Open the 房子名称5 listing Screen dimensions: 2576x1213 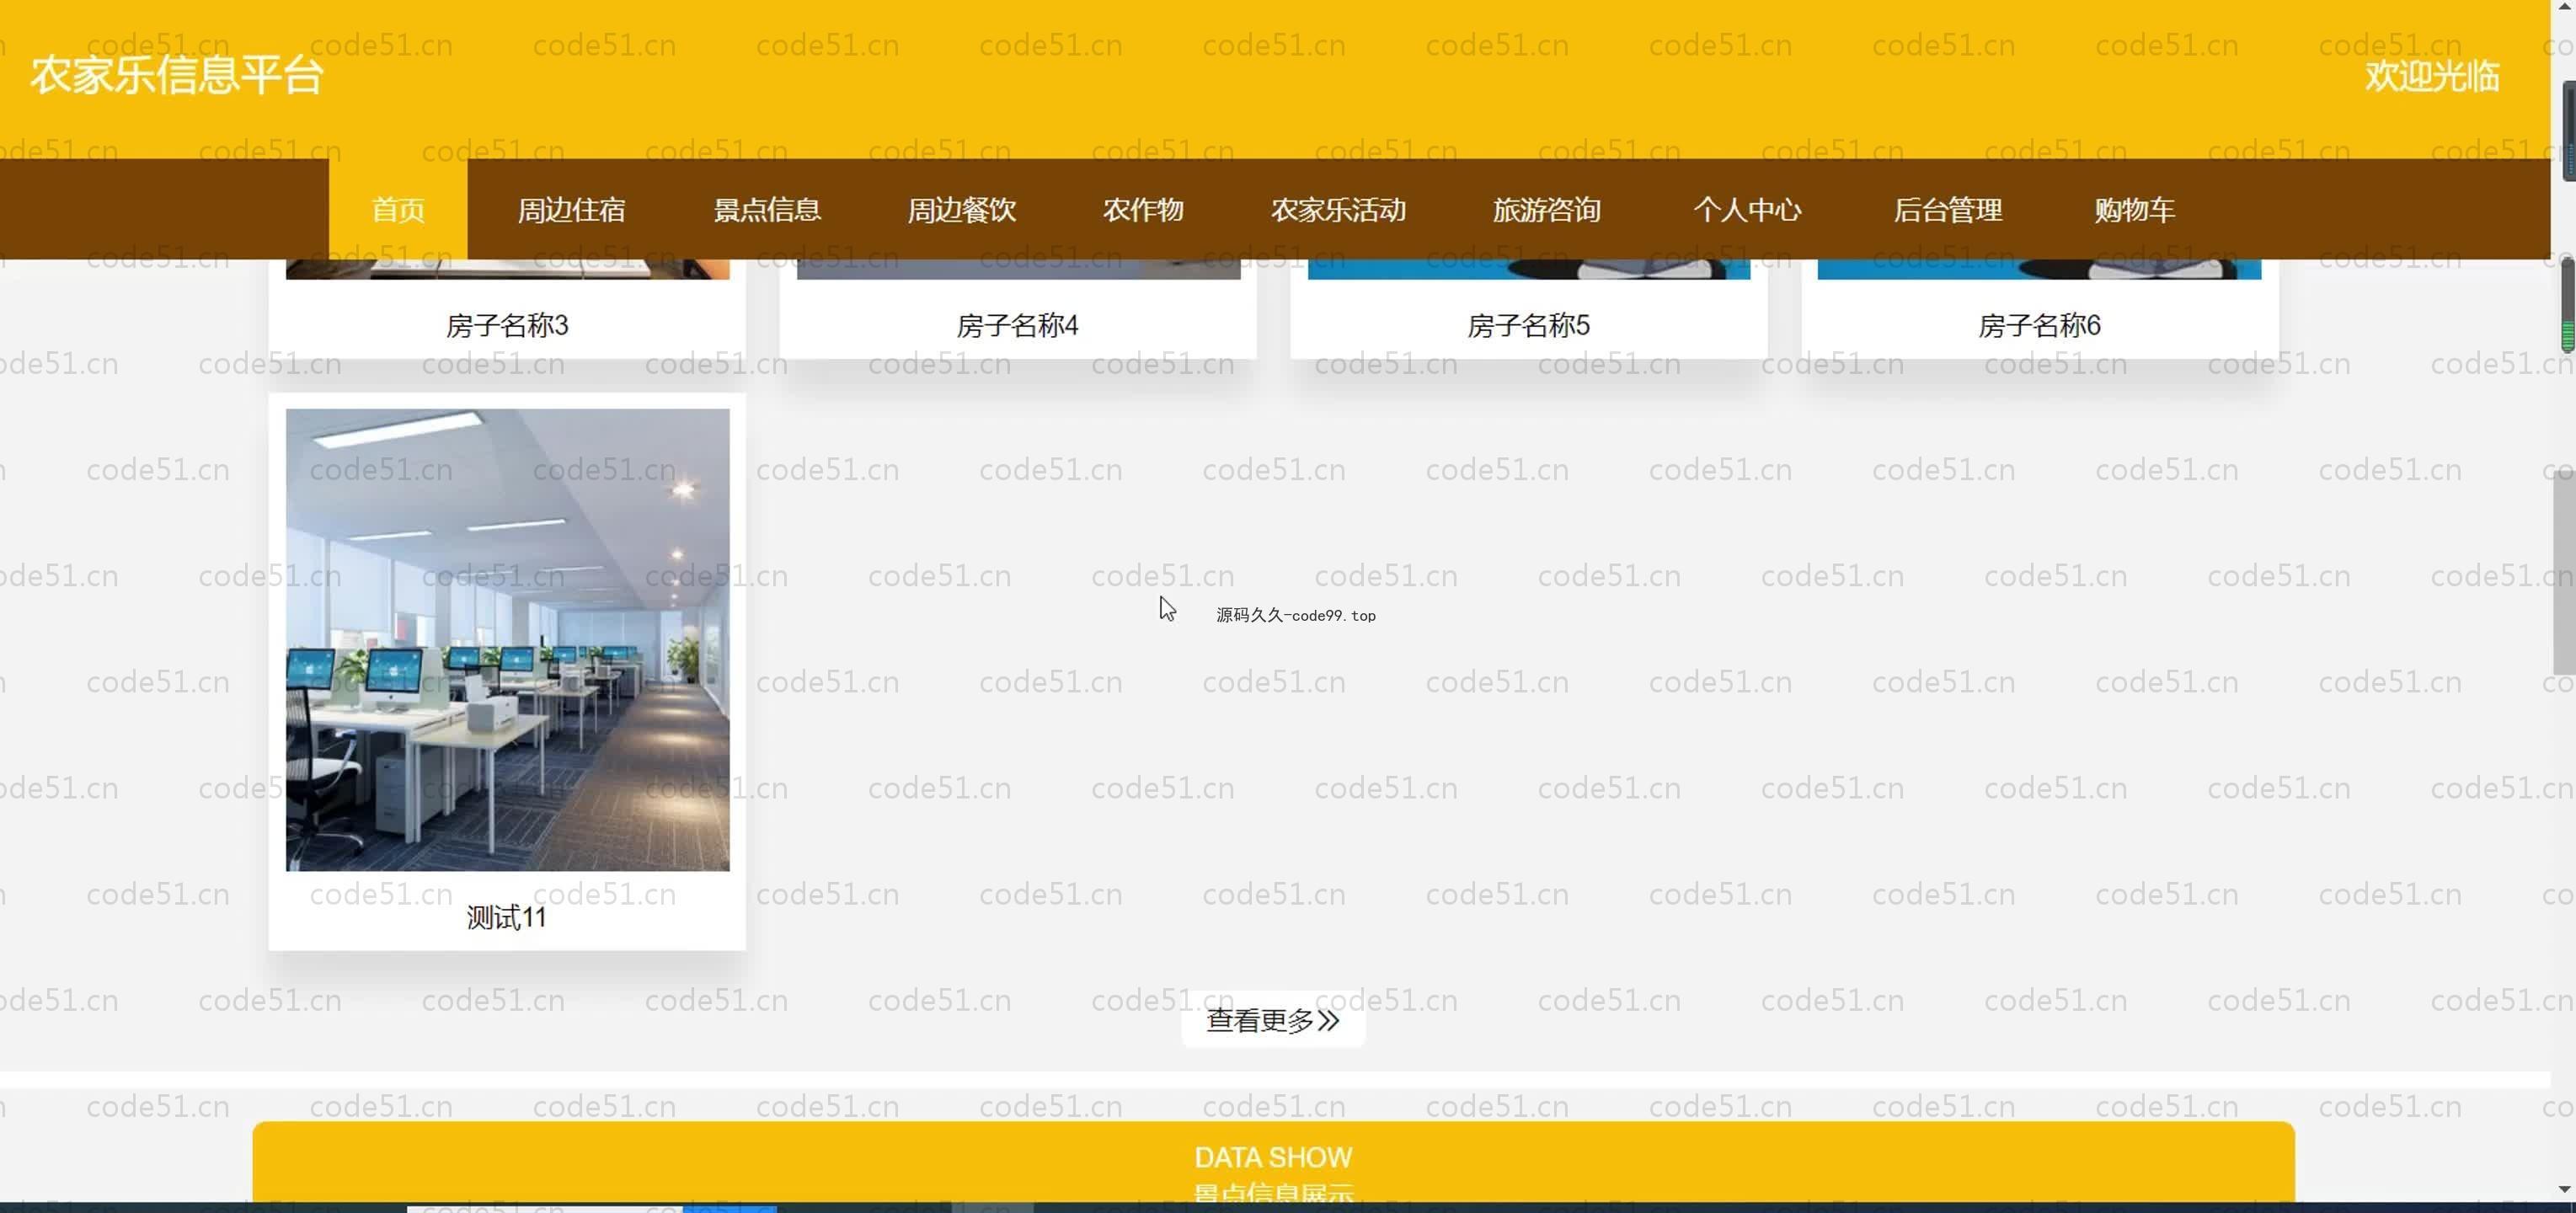pyautogui.click(x=1528, y=326)
